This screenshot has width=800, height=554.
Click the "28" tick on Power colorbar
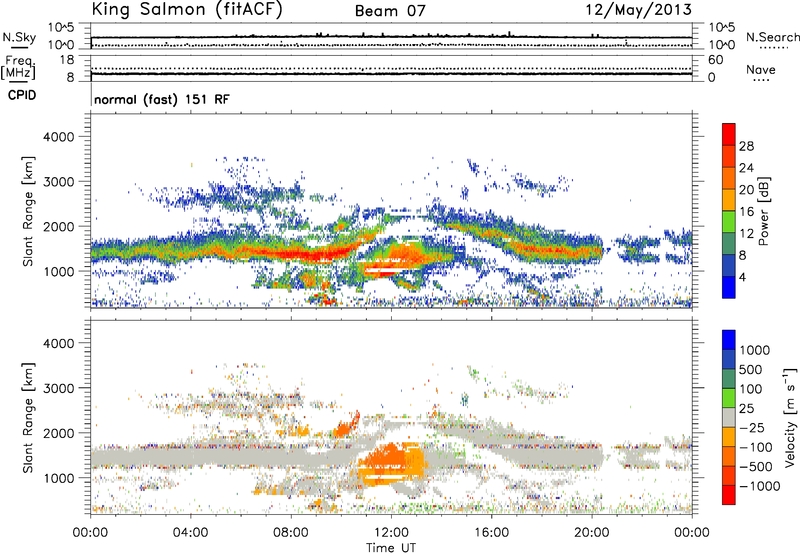pyautogui.click(x=746, y=146)
